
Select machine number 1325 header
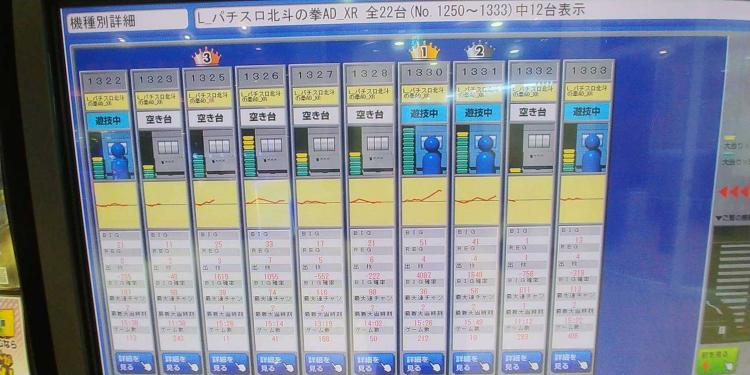pyautogui.click(x=208, y=77)
